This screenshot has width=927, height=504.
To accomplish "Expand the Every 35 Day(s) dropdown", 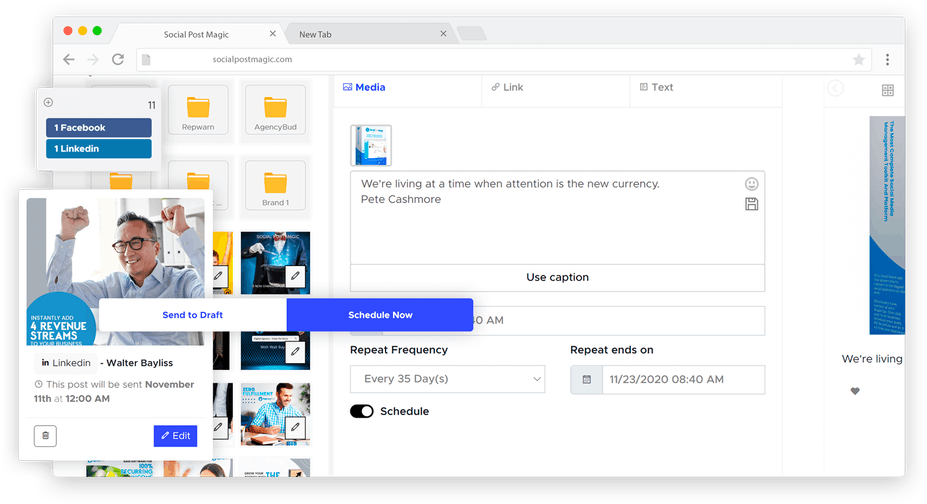I will coord(448,379).
